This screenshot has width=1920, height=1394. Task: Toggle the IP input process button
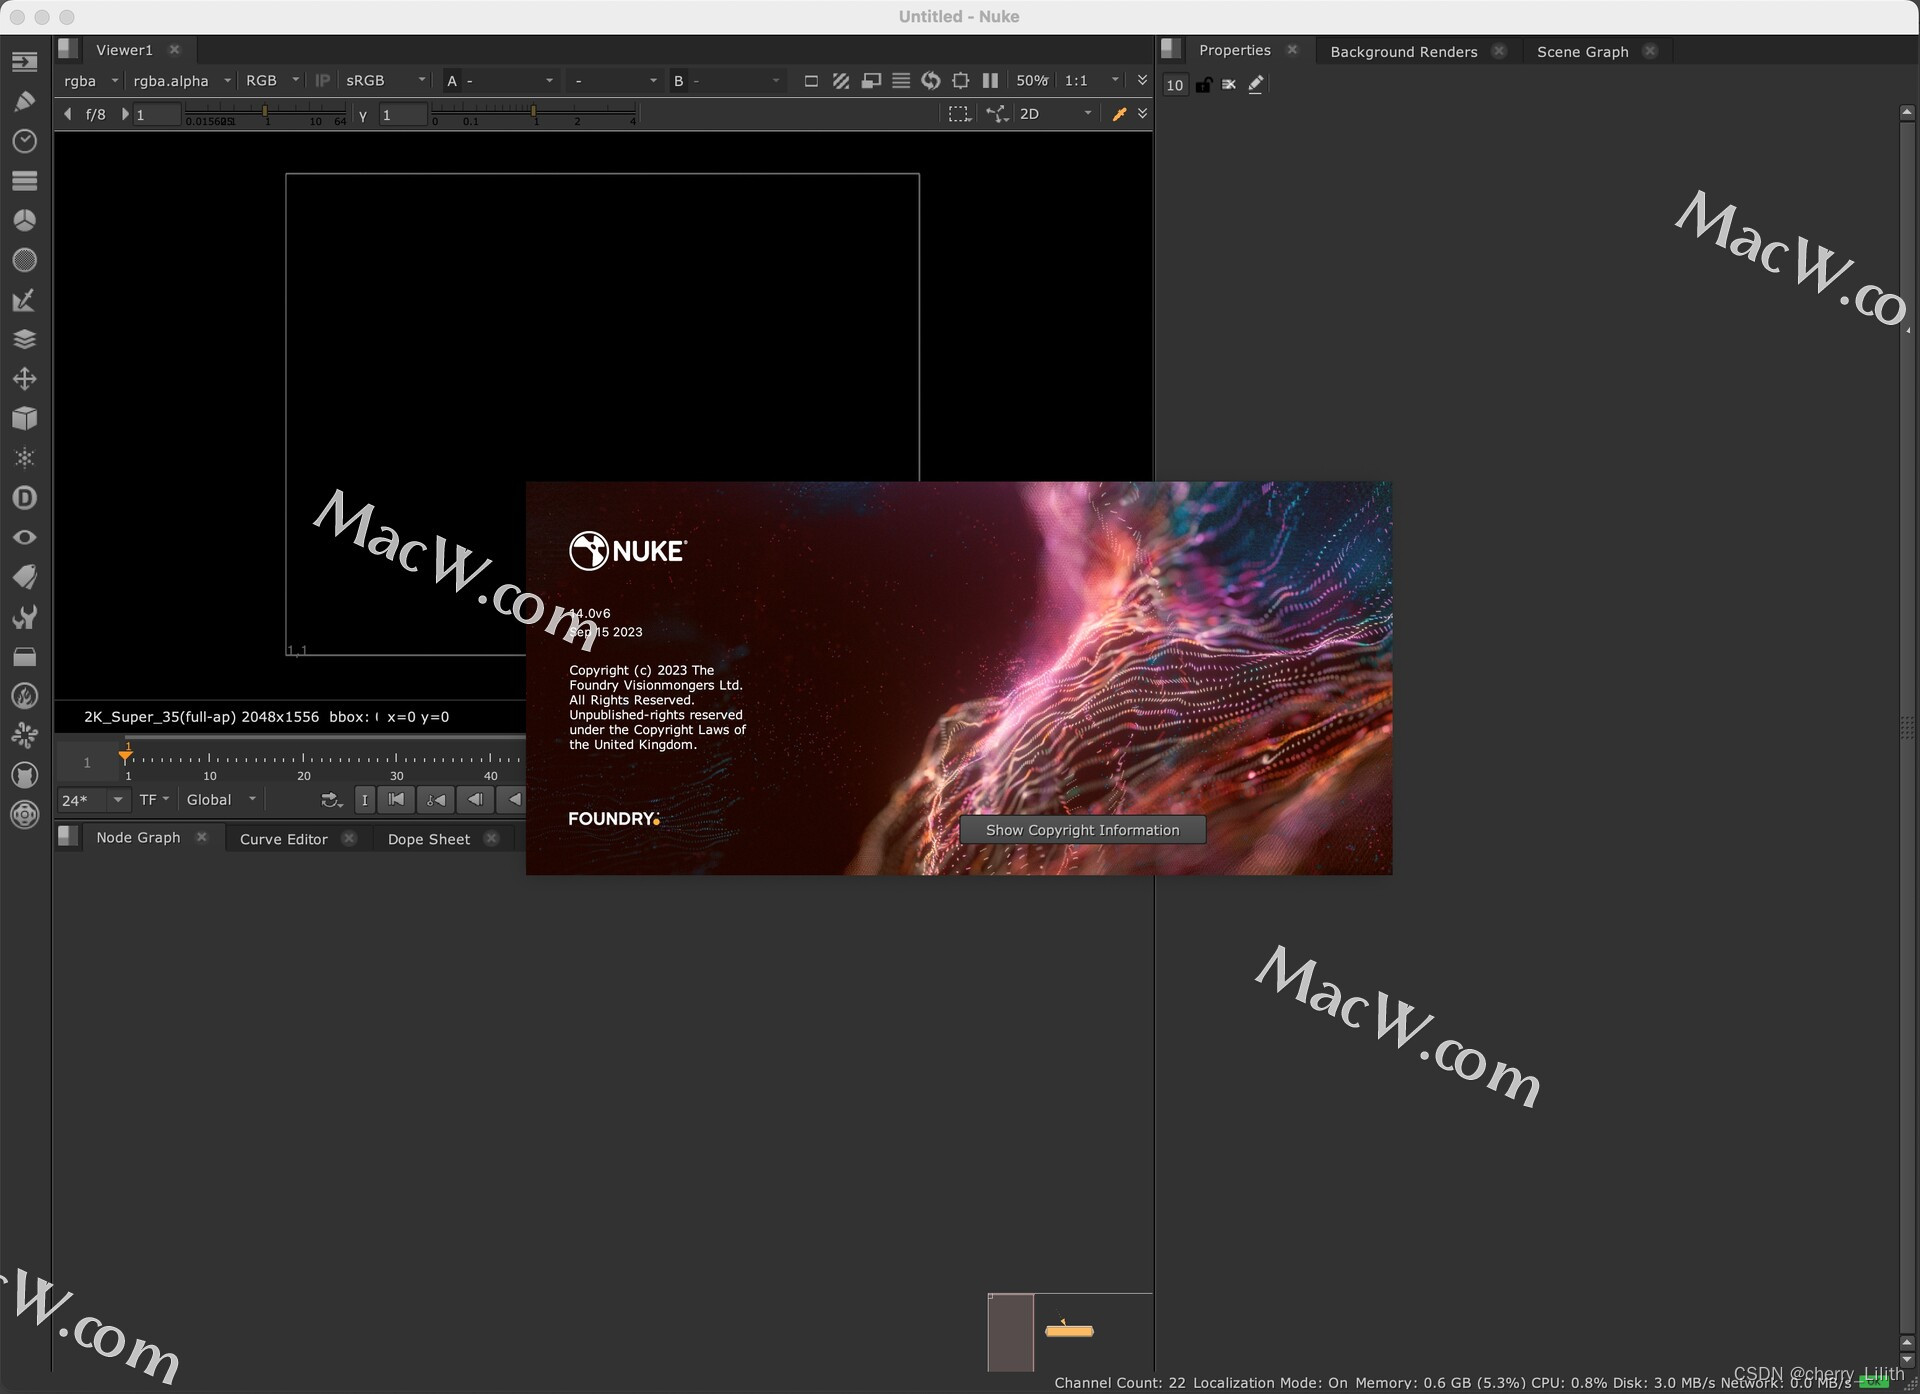click(322, 81)
